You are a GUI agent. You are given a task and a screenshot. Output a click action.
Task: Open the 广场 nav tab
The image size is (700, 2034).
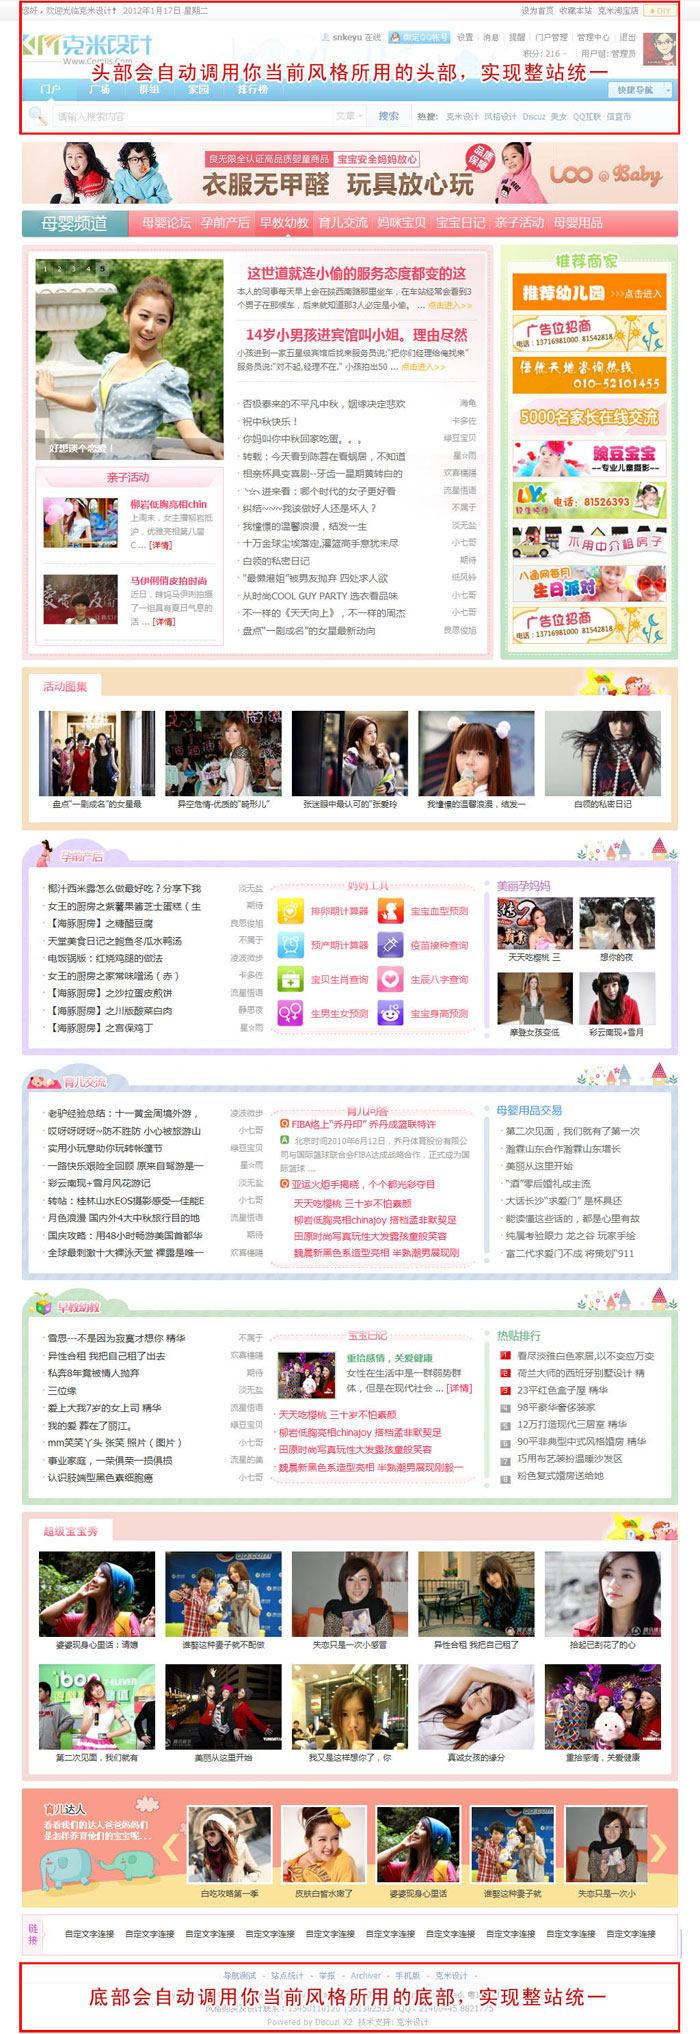pyautogui.click(x=100, y=89)
